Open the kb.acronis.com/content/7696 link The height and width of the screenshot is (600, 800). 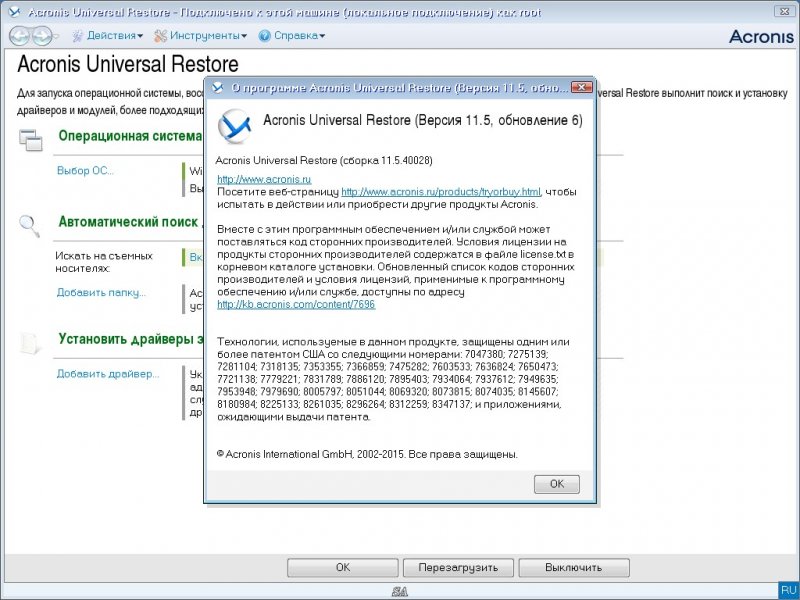(x=296, y=305)
